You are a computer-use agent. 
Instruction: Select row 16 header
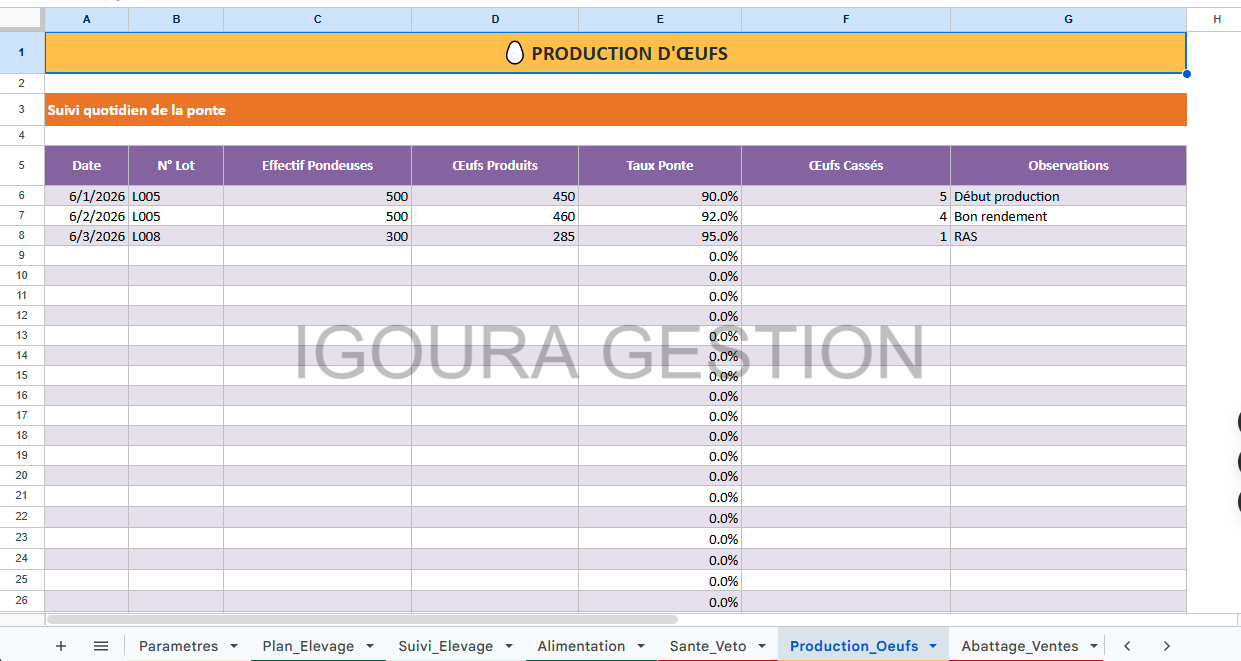click(22, 396)
